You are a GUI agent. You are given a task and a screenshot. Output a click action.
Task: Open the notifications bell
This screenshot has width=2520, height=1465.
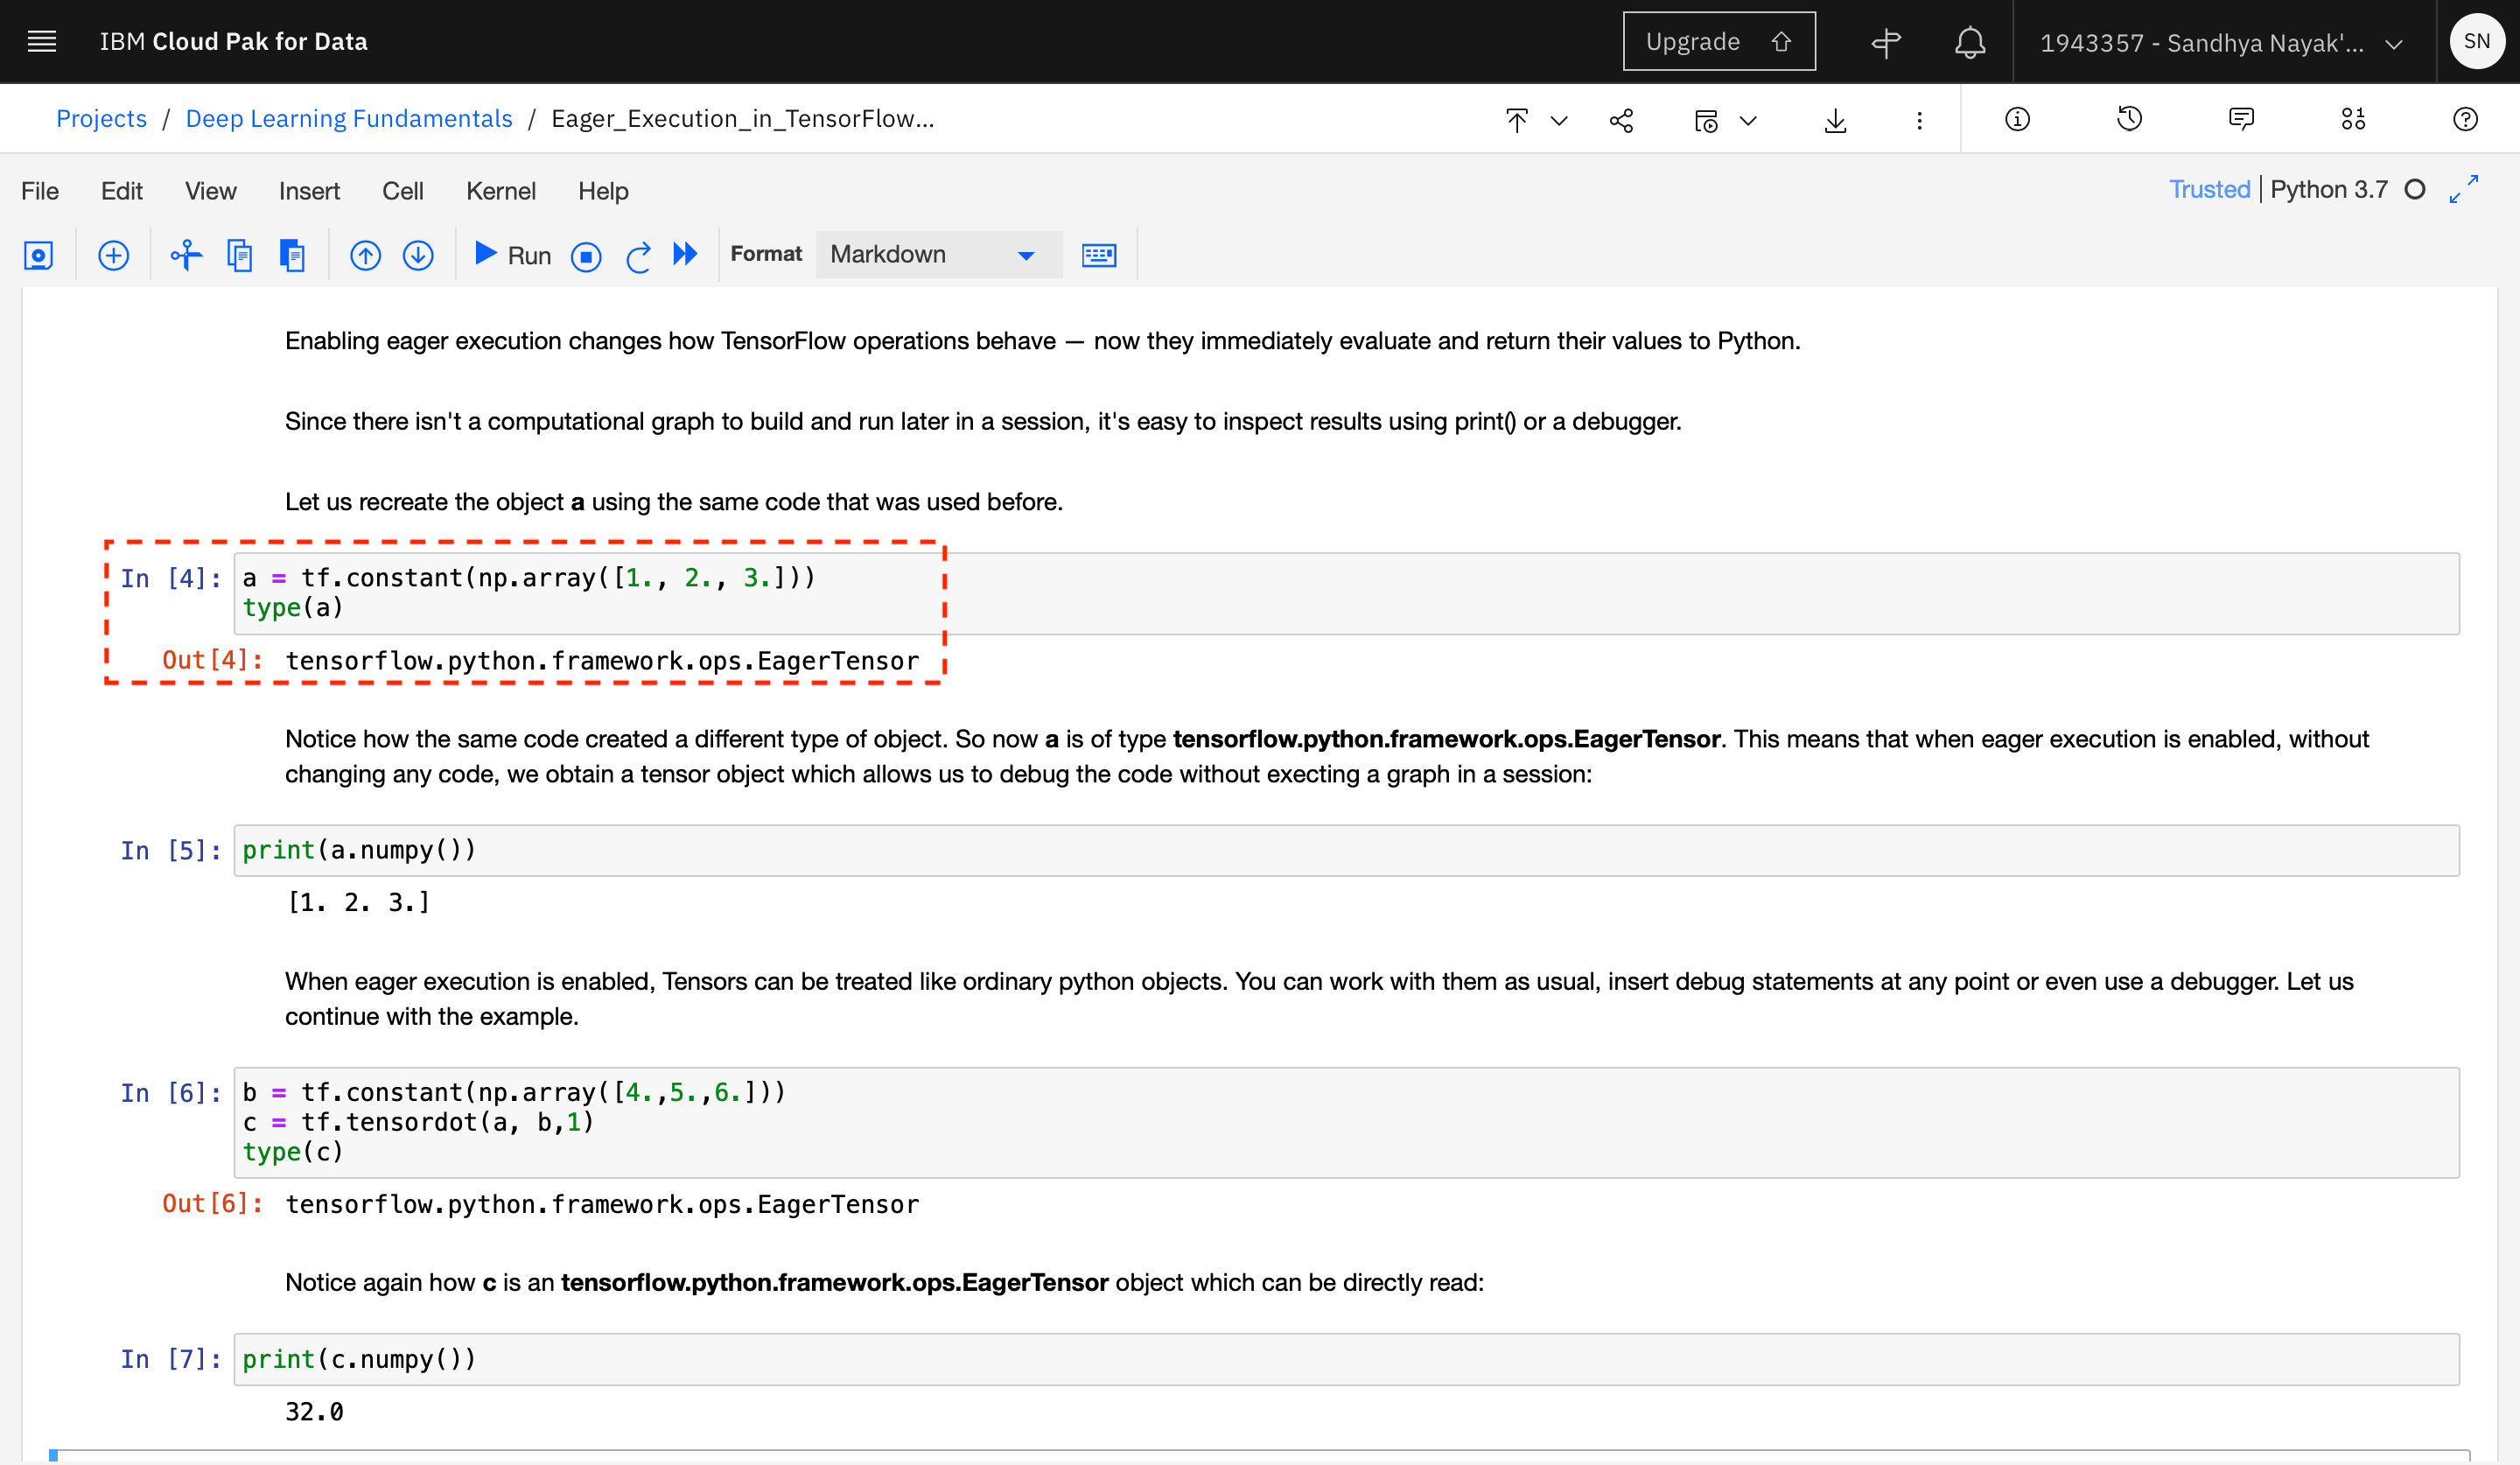1969,42
